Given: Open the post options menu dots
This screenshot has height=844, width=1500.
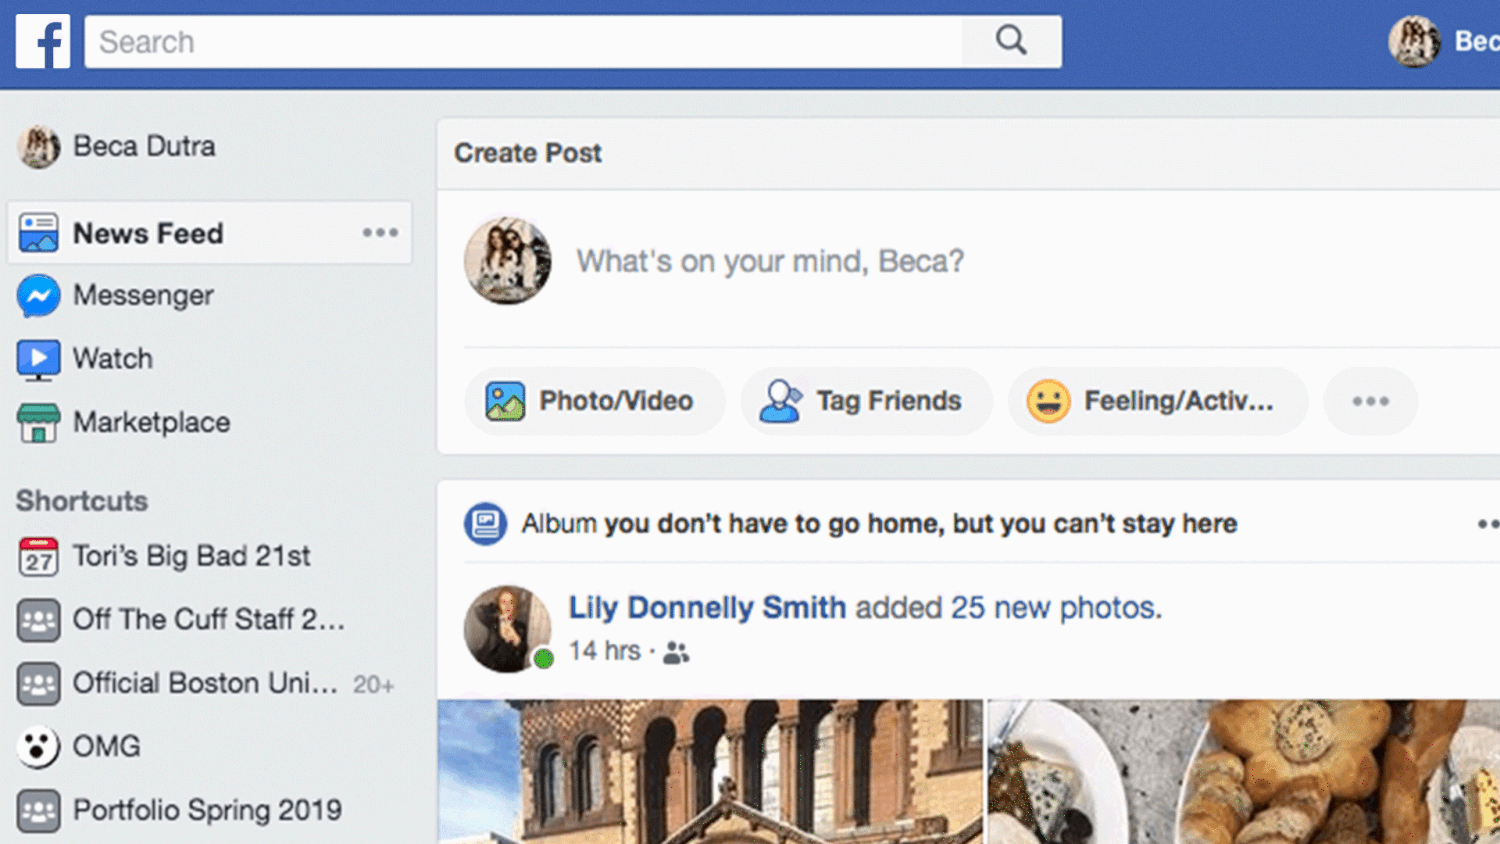Looking at the screenshot, I should [1488, 524].
